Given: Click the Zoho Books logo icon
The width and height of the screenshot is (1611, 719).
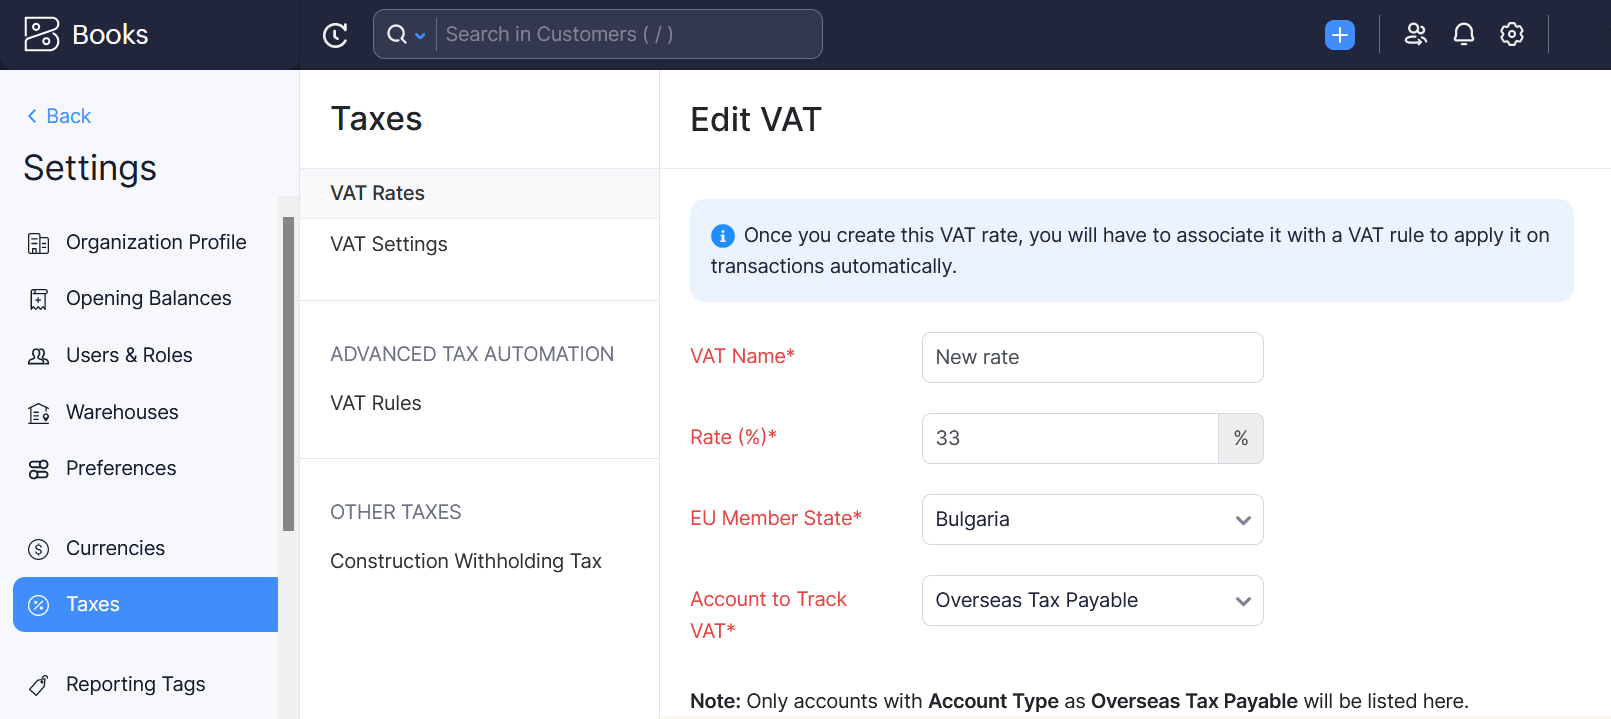Looking at the screenshot, I should tap(41, 34).
